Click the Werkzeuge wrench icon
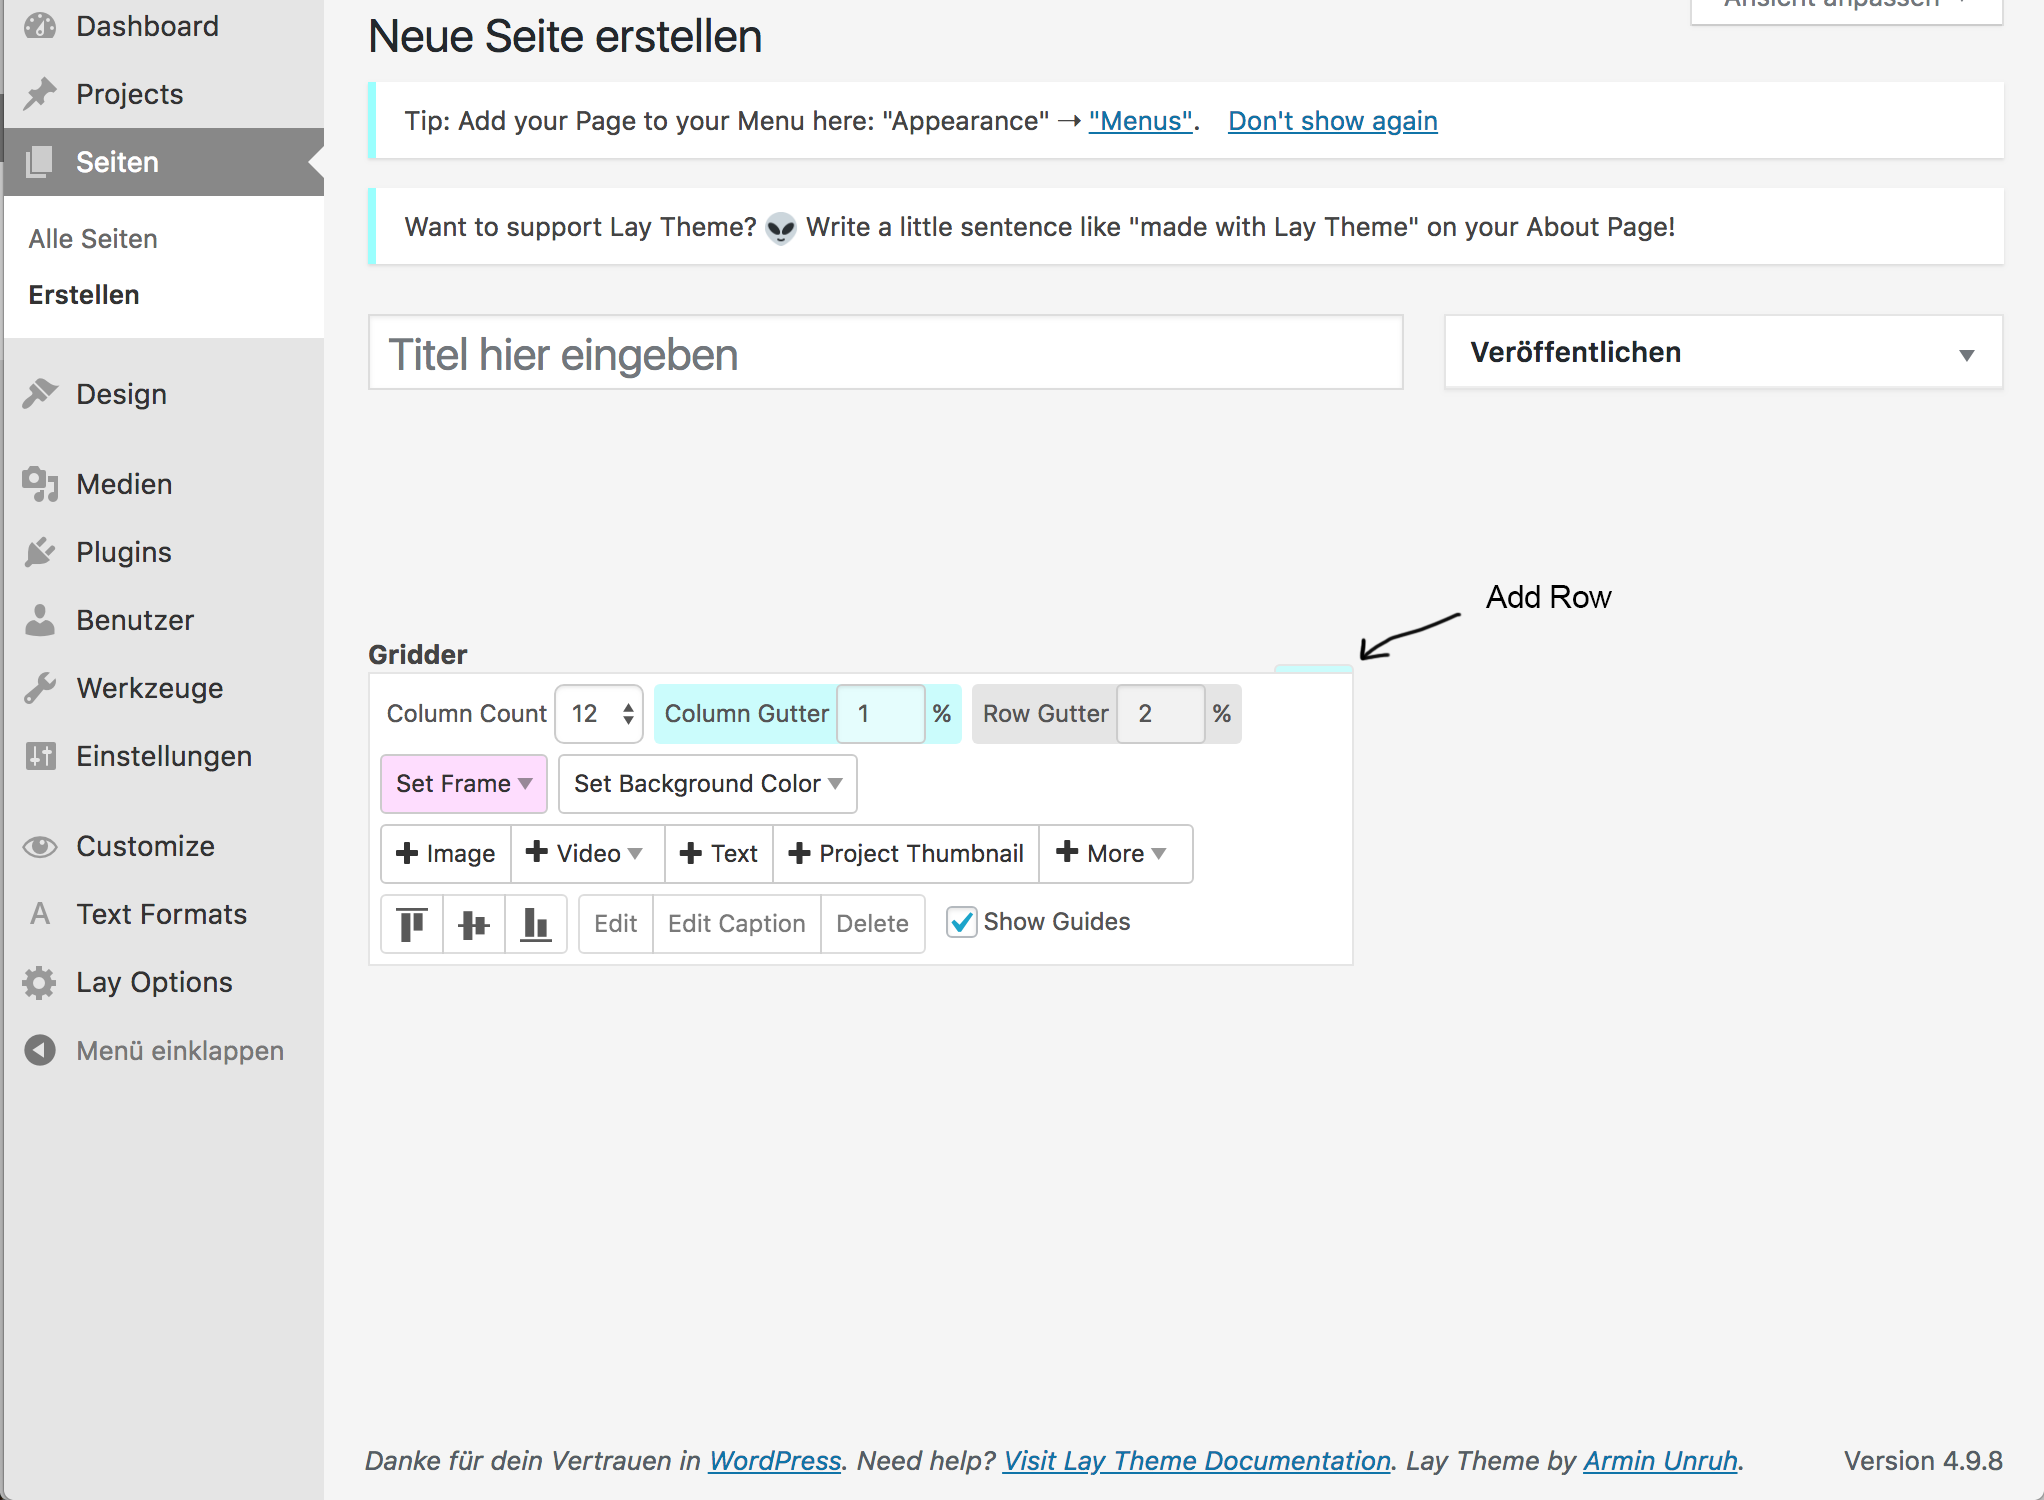This screenshot has width=2044, height=1500. pos(40,688)
